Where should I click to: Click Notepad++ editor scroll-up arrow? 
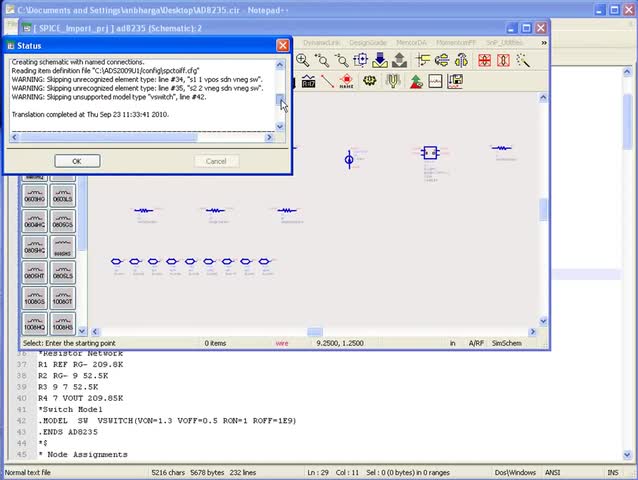coord(627,72)
